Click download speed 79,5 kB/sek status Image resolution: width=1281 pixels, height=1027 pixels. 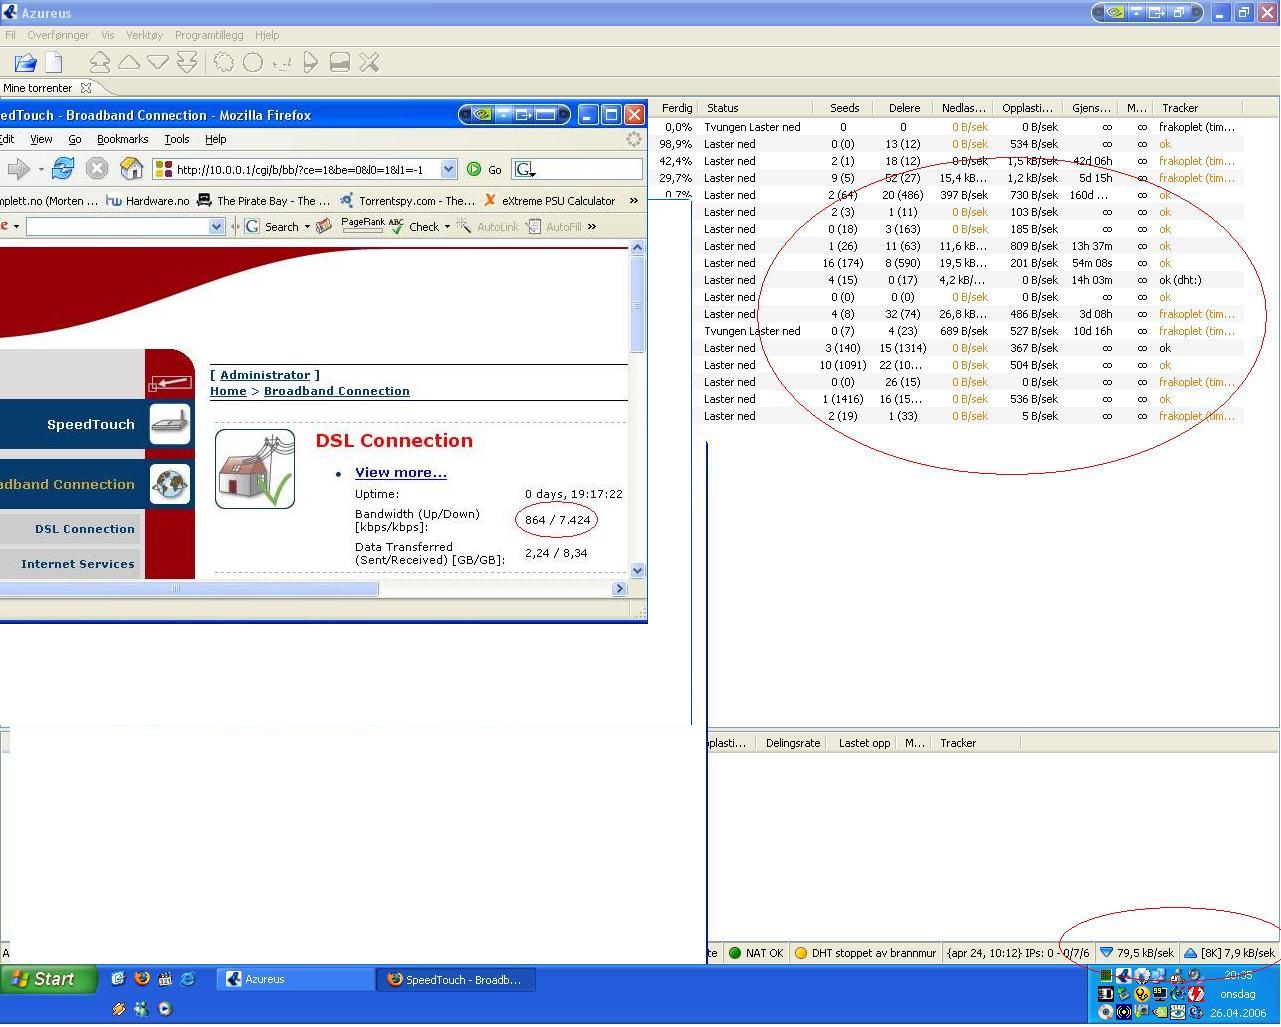(x=1136, y=953)
